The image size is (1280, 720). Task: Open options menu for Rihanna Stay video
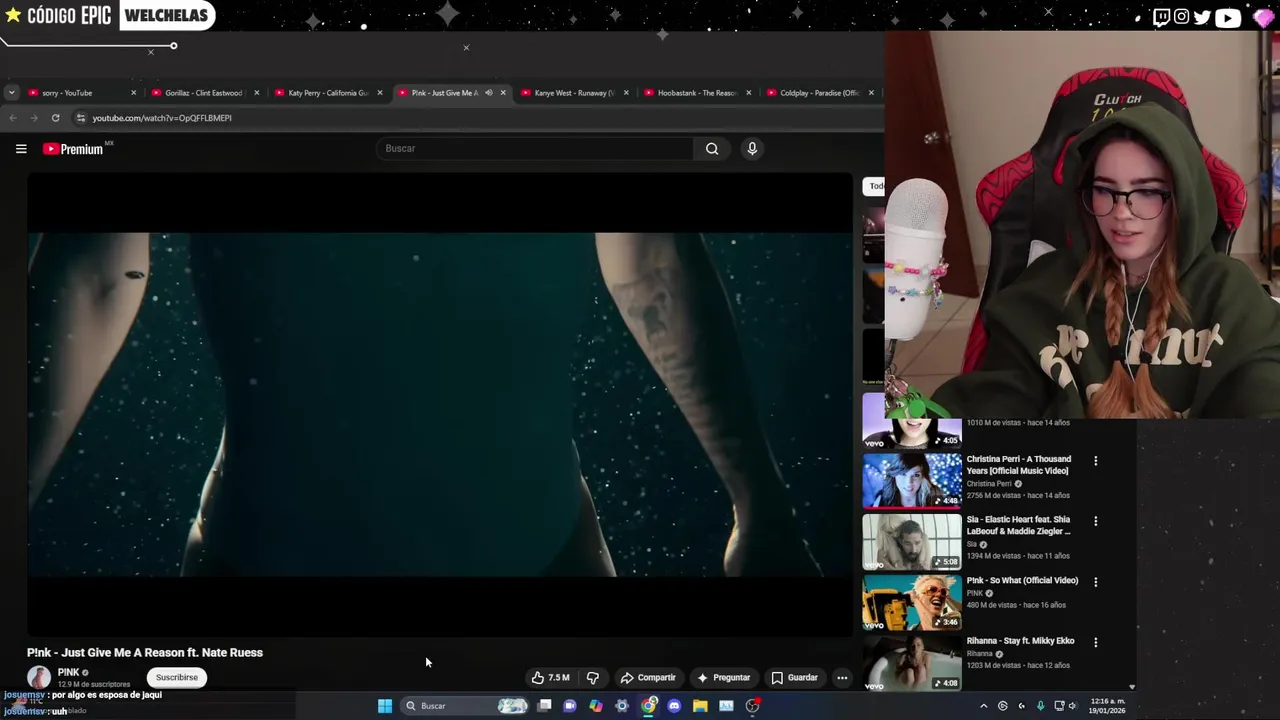click(x=1095, y=642)
